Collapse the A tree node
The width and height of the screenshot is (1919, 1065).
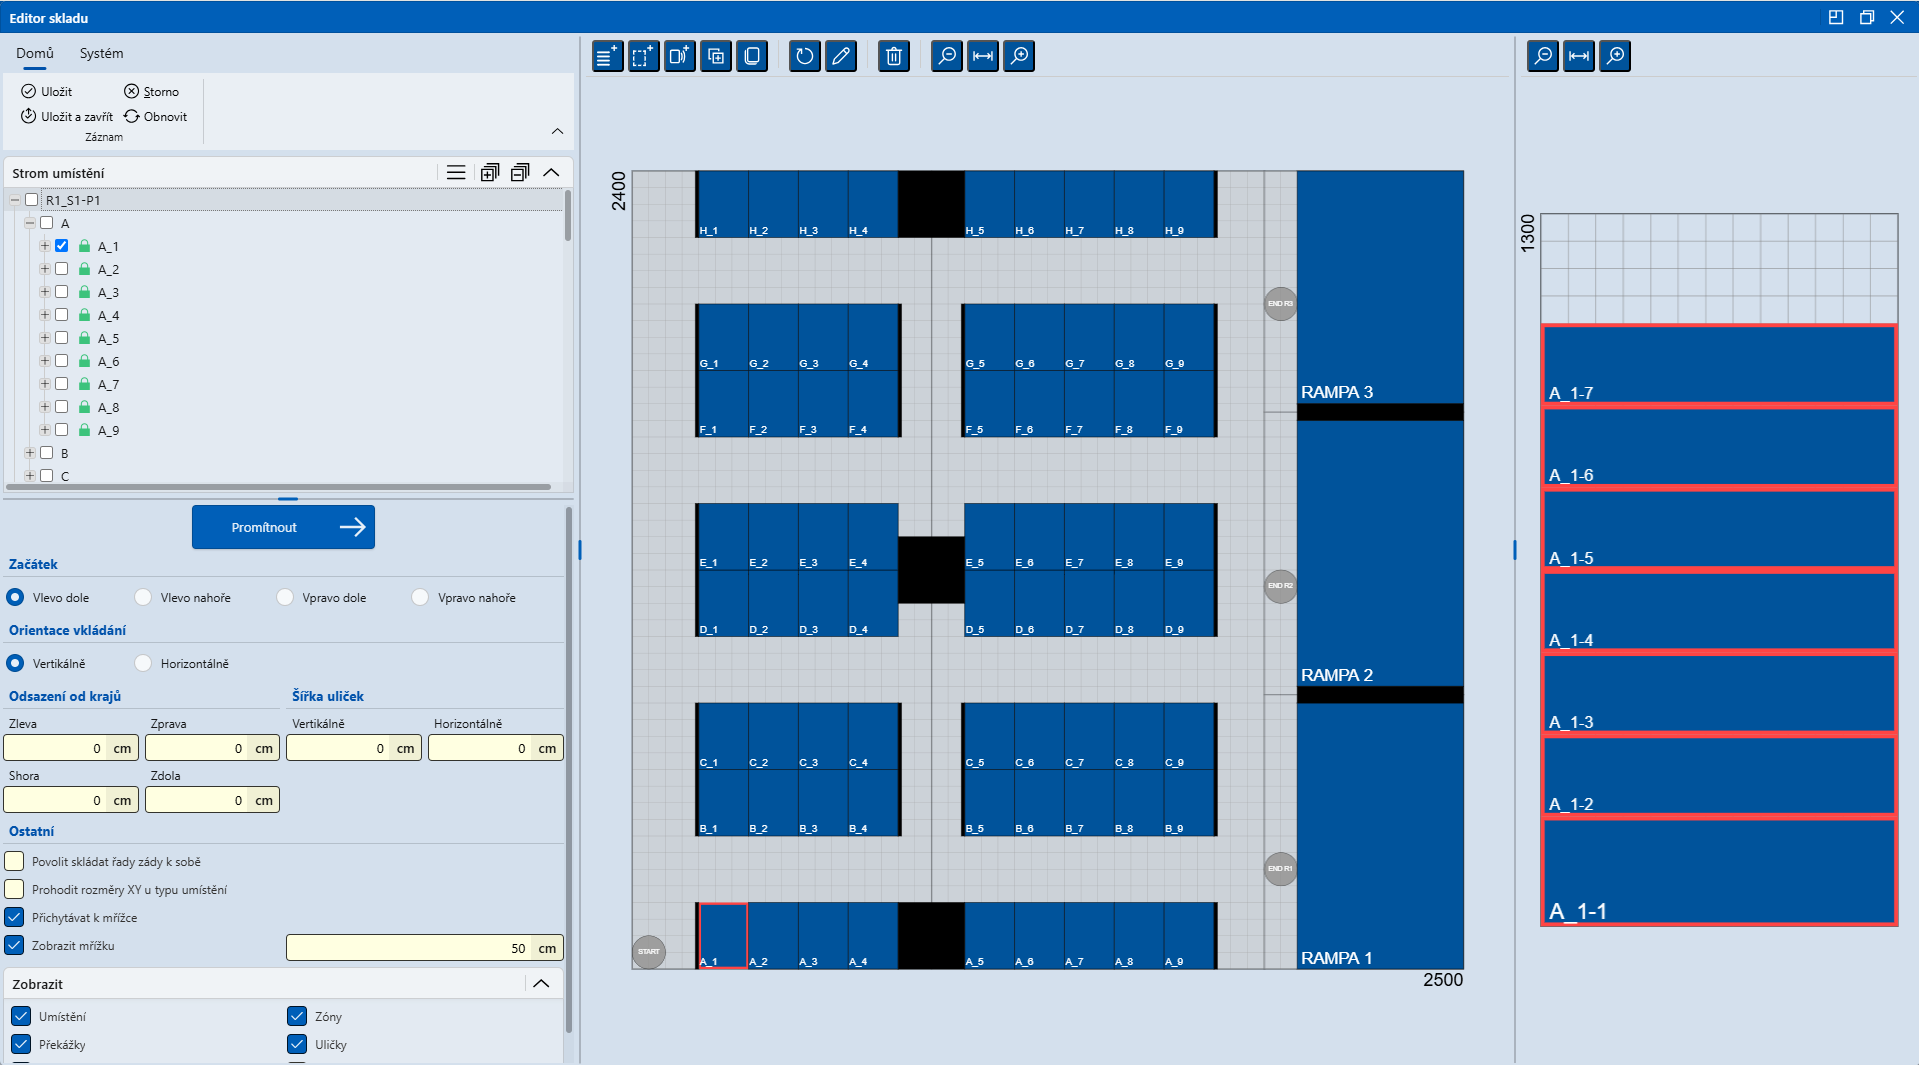click(29, 223)
